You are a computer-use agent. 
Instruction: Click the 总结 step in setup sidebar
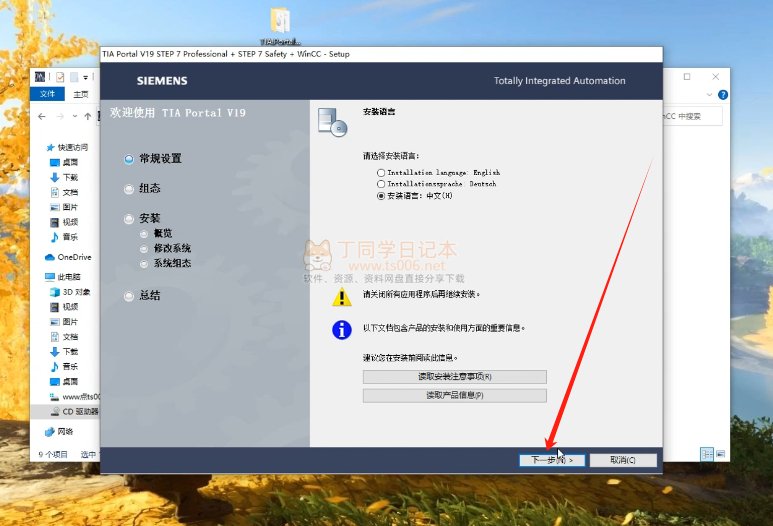[x=142, y=296]
